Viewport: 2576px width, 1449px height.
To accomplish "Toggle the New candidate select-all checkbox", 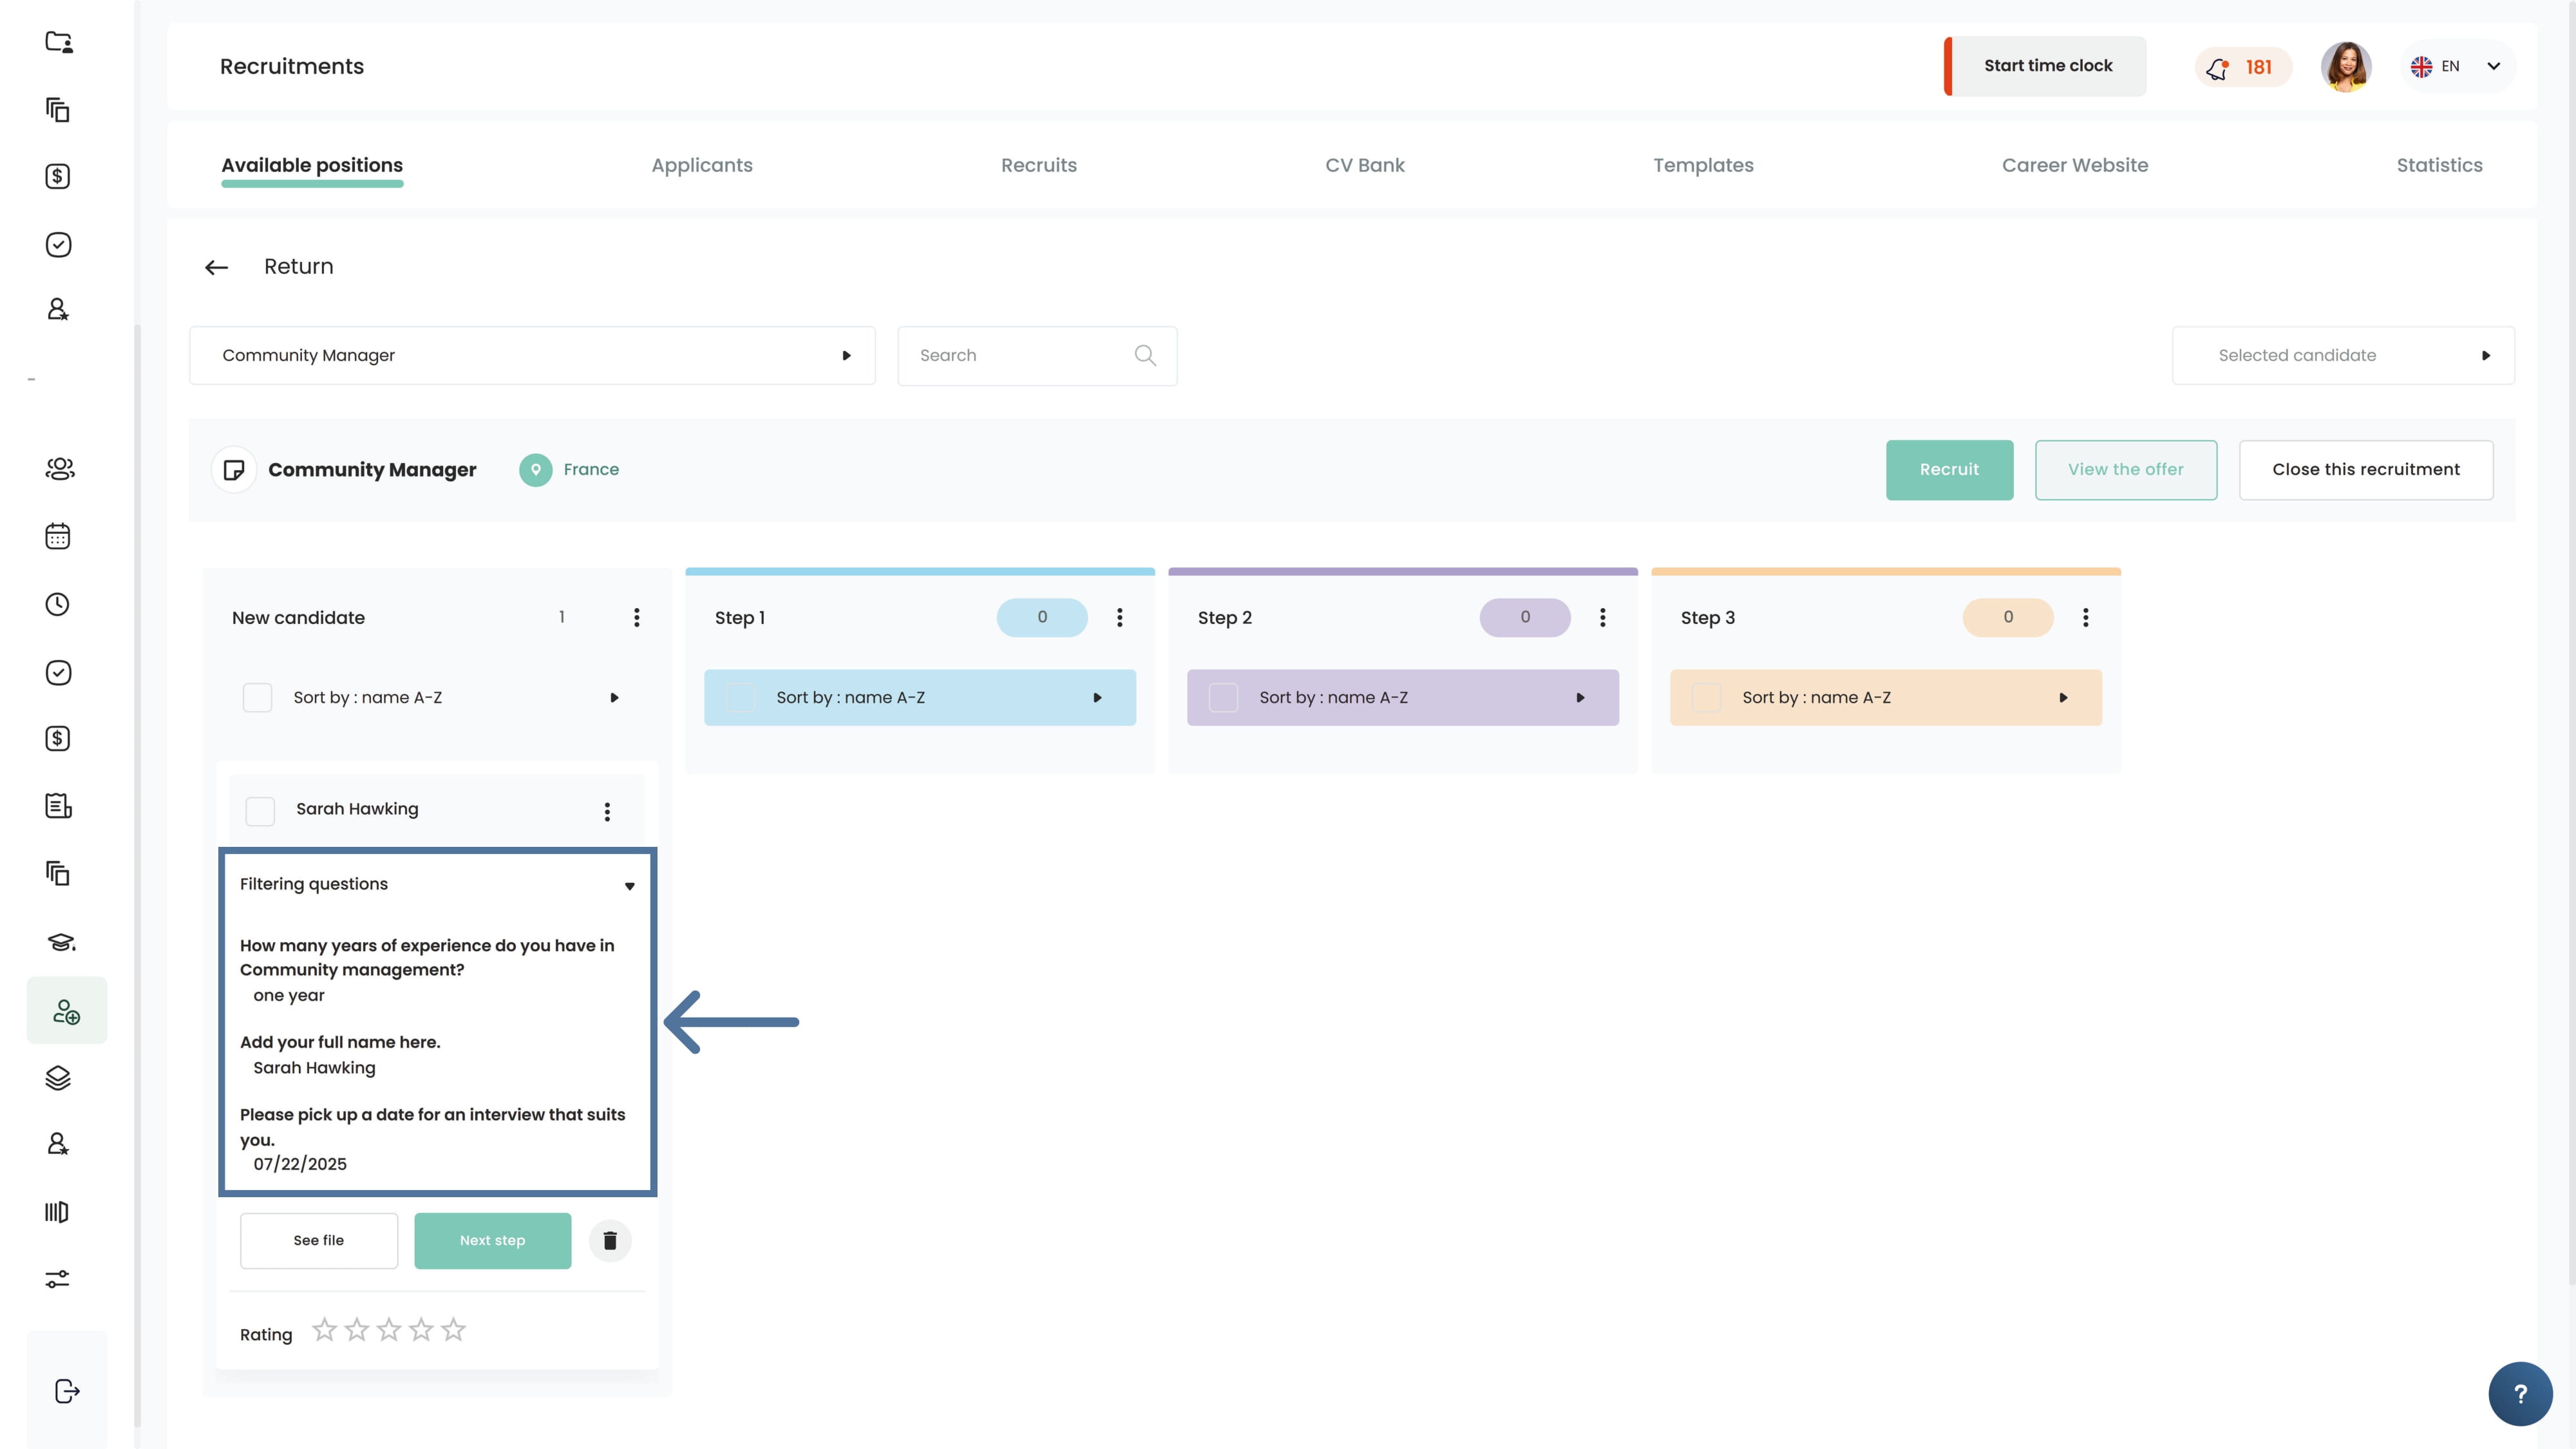I will pos(257,697).
